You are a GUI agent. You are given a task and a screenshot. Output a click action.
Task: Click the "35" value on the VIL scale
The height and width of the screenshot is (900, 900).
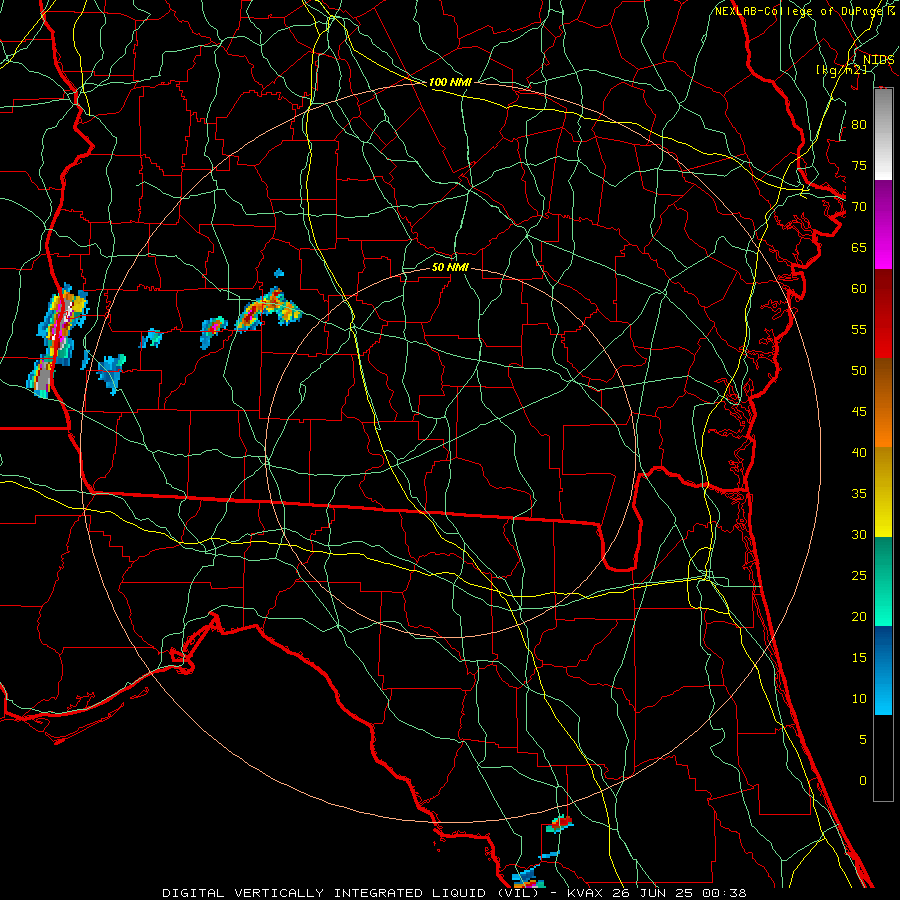[859, 494]
